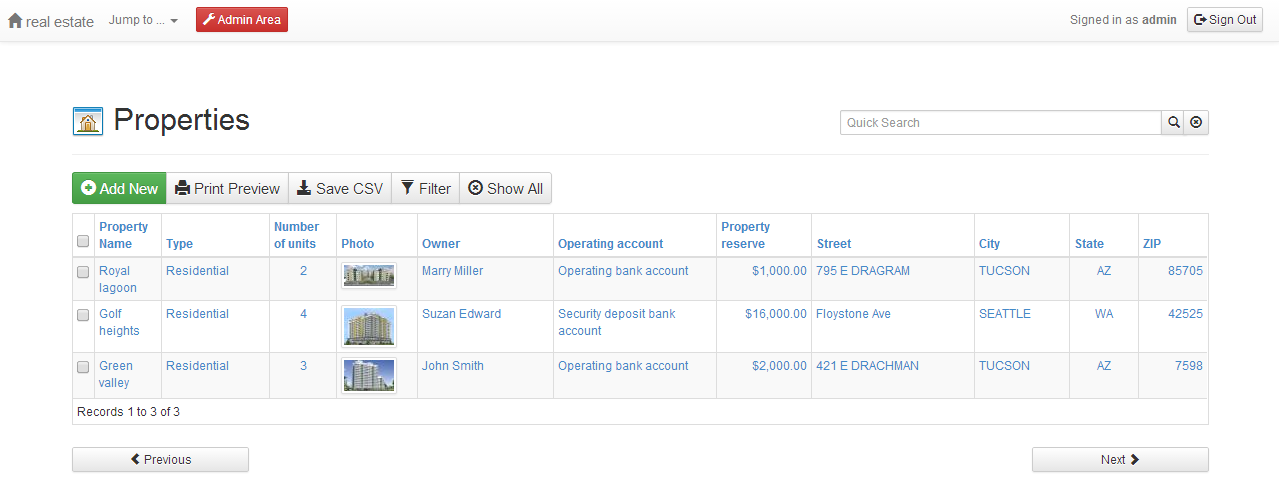Click inside the Quick Search field
Screen dimensions: 1279x494
click(1000, 123)
